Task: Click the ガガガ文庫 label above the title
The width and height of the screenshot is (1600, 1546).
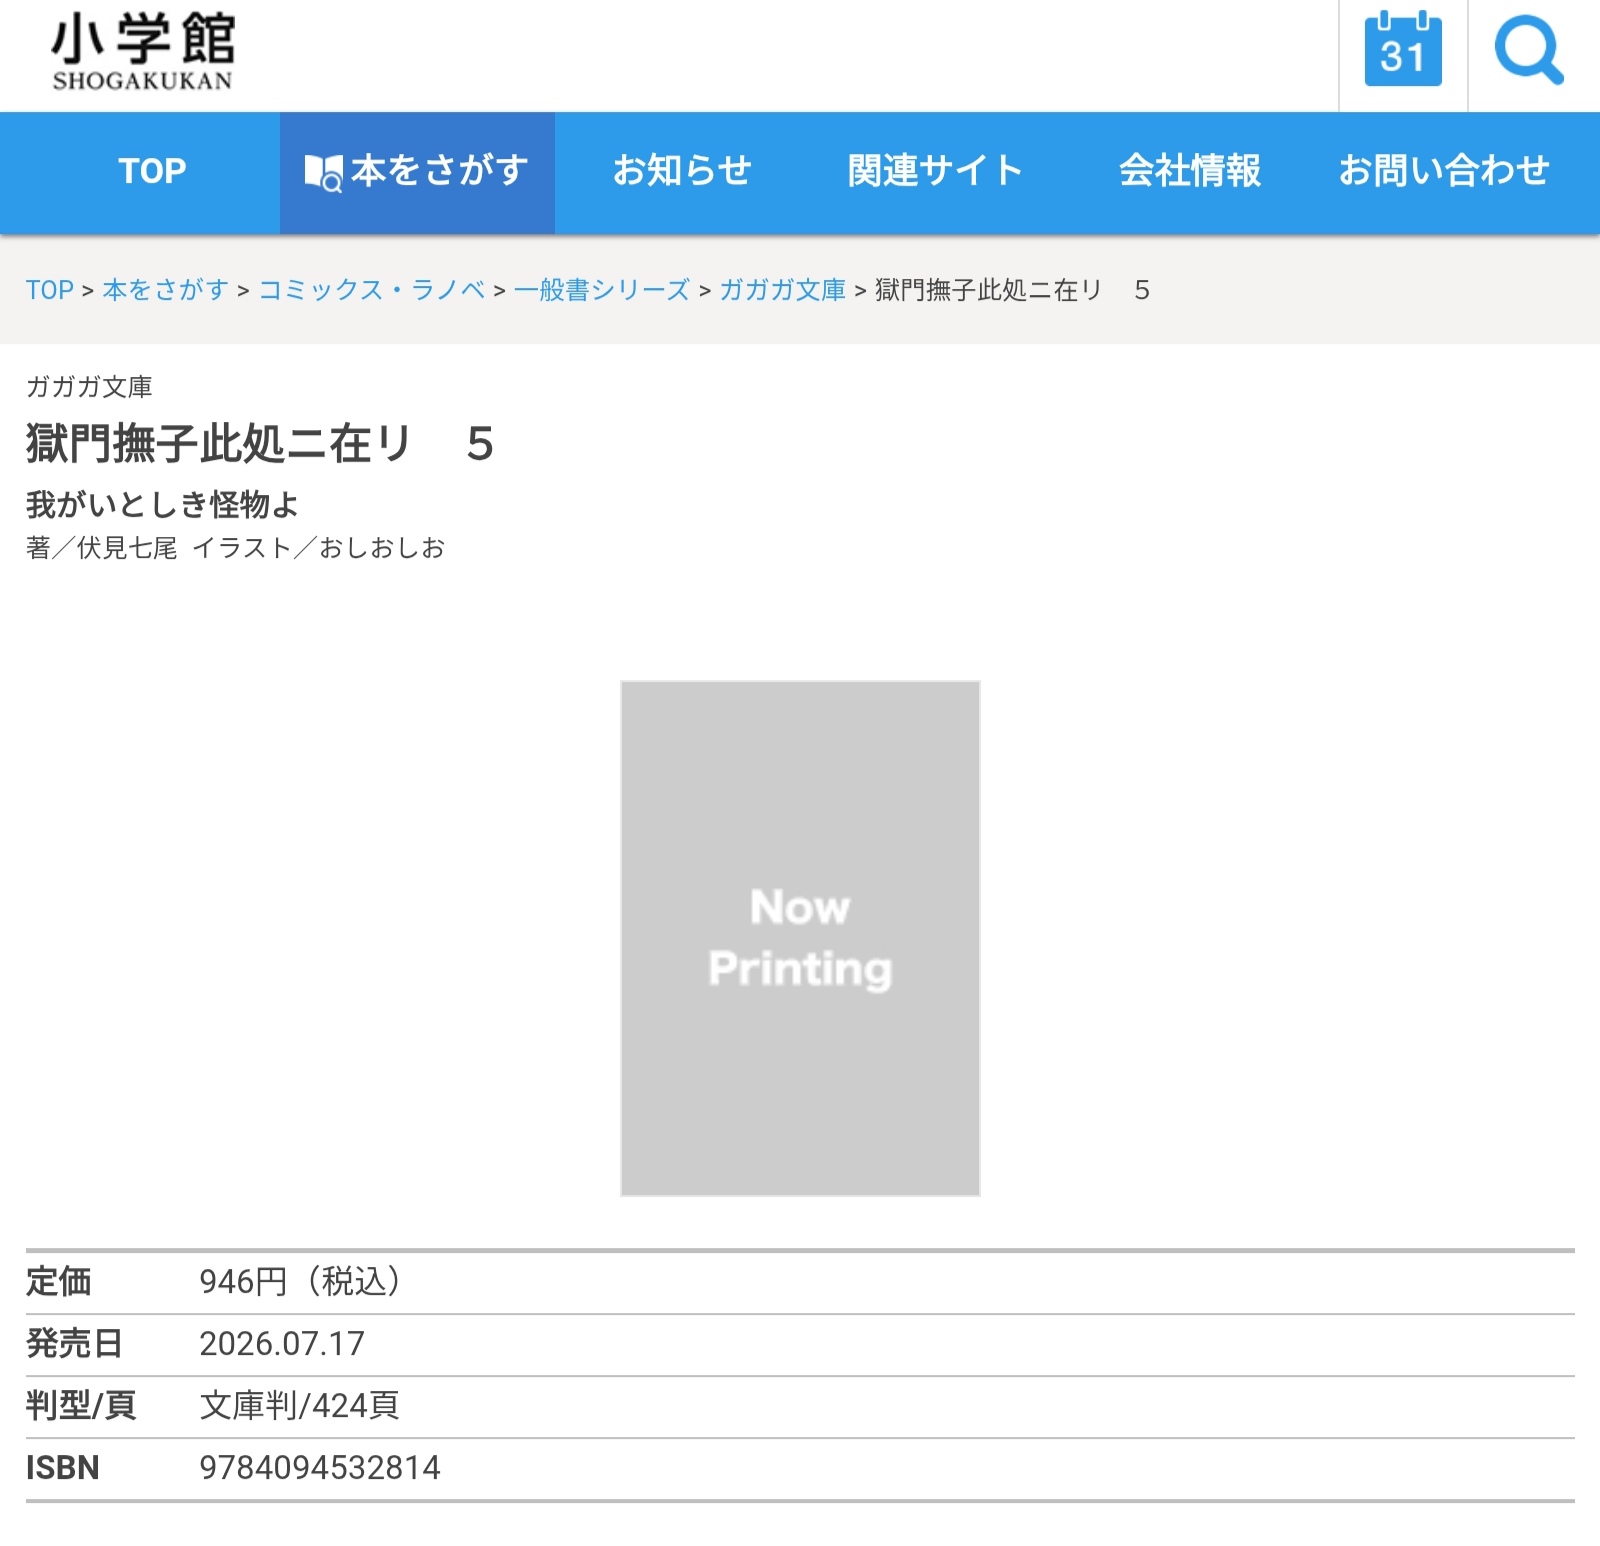Action: coord(89,387)
